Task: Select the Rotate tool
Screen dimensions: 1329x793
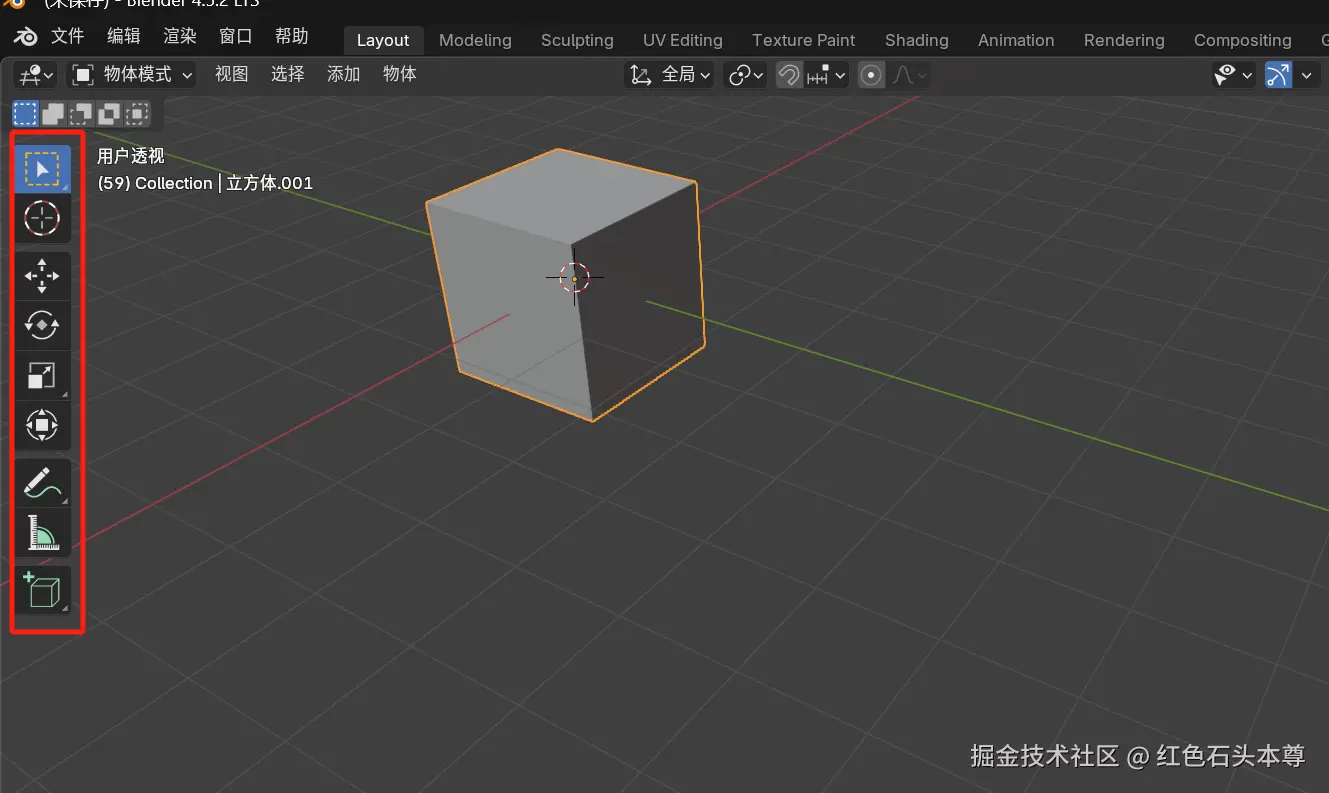Action: (42, 326)
